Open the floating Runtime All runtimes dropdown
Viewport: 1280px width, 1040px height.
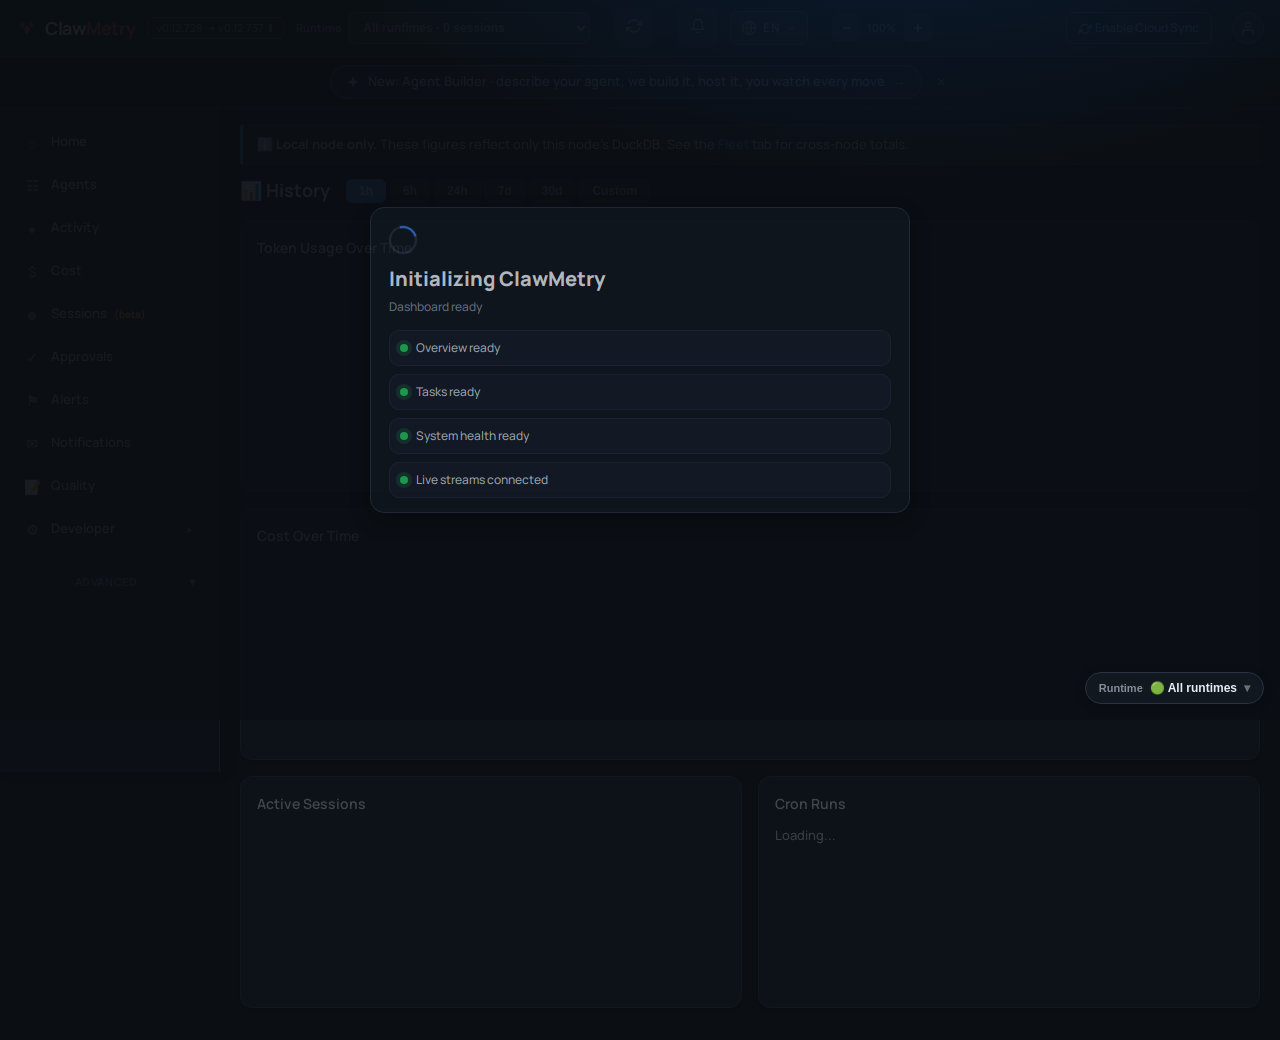1174,688
